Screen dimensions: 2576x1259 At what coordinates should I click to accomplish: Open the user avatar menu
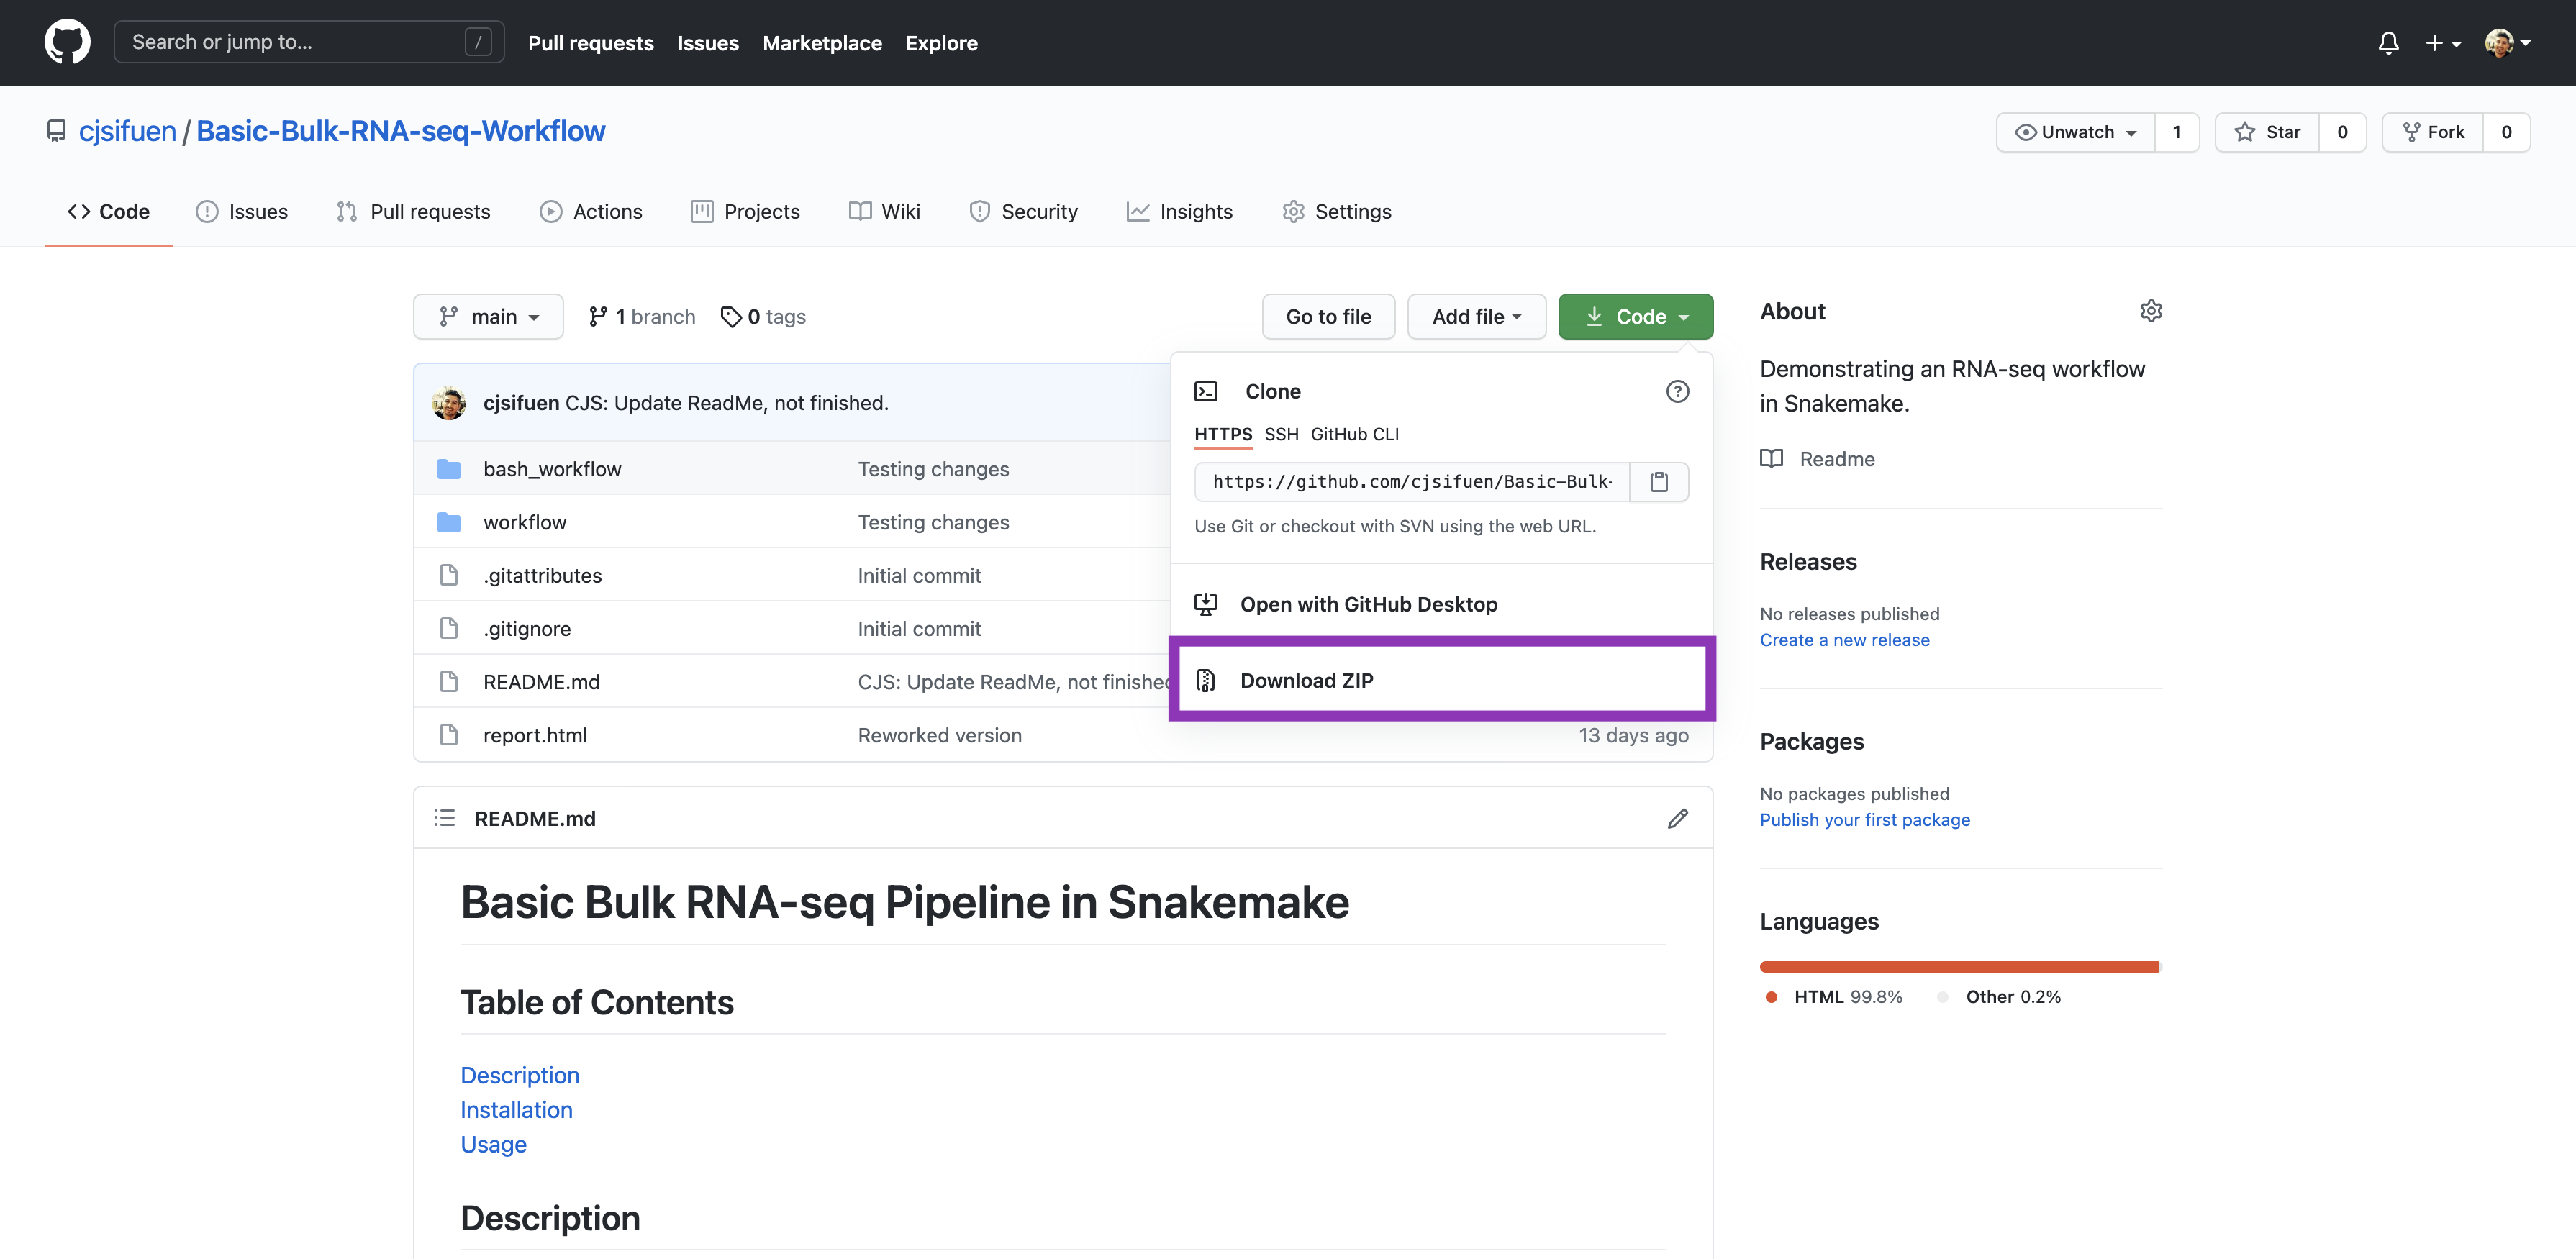2507,43
